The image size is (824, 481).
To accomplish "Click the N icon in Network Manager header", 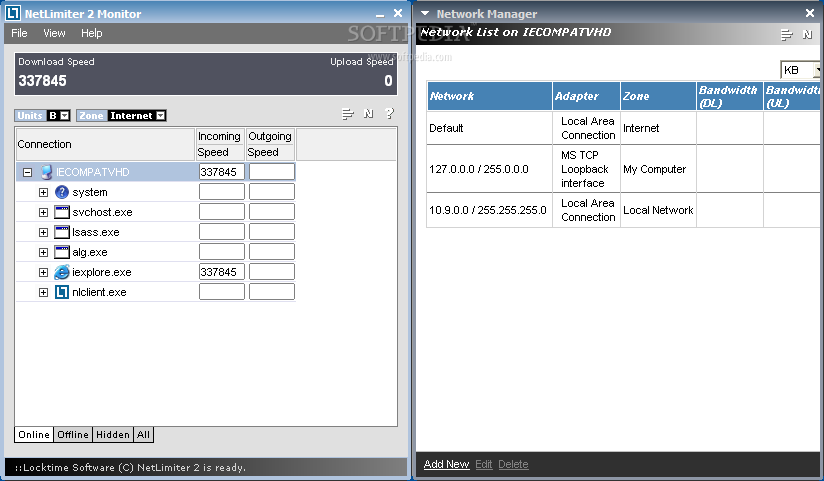I will (x=808, y=35).
